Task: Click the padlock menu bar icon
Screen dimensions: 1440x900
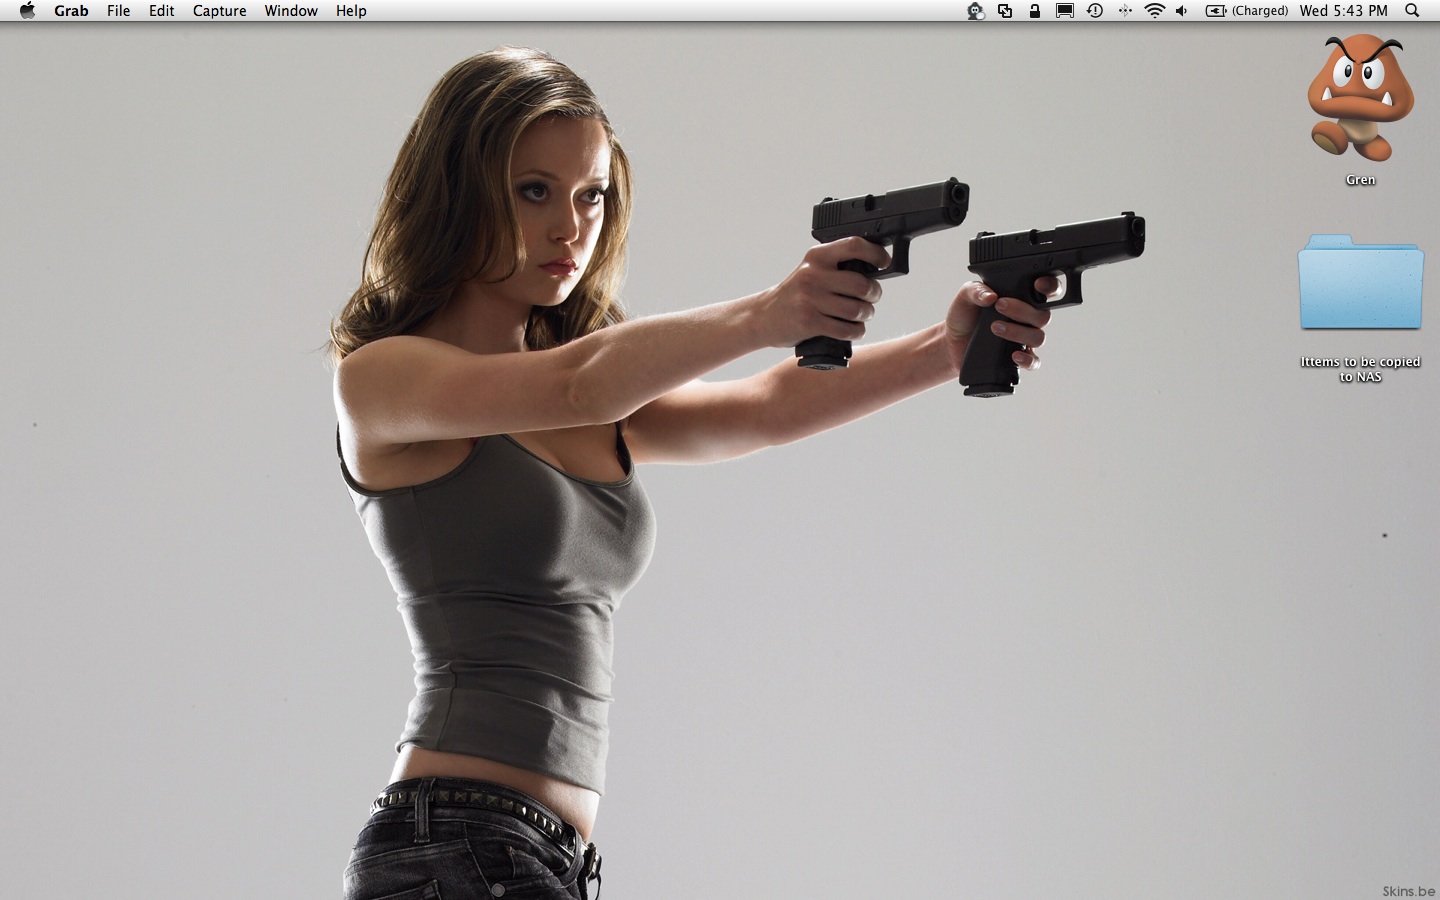Action: 1035,11
